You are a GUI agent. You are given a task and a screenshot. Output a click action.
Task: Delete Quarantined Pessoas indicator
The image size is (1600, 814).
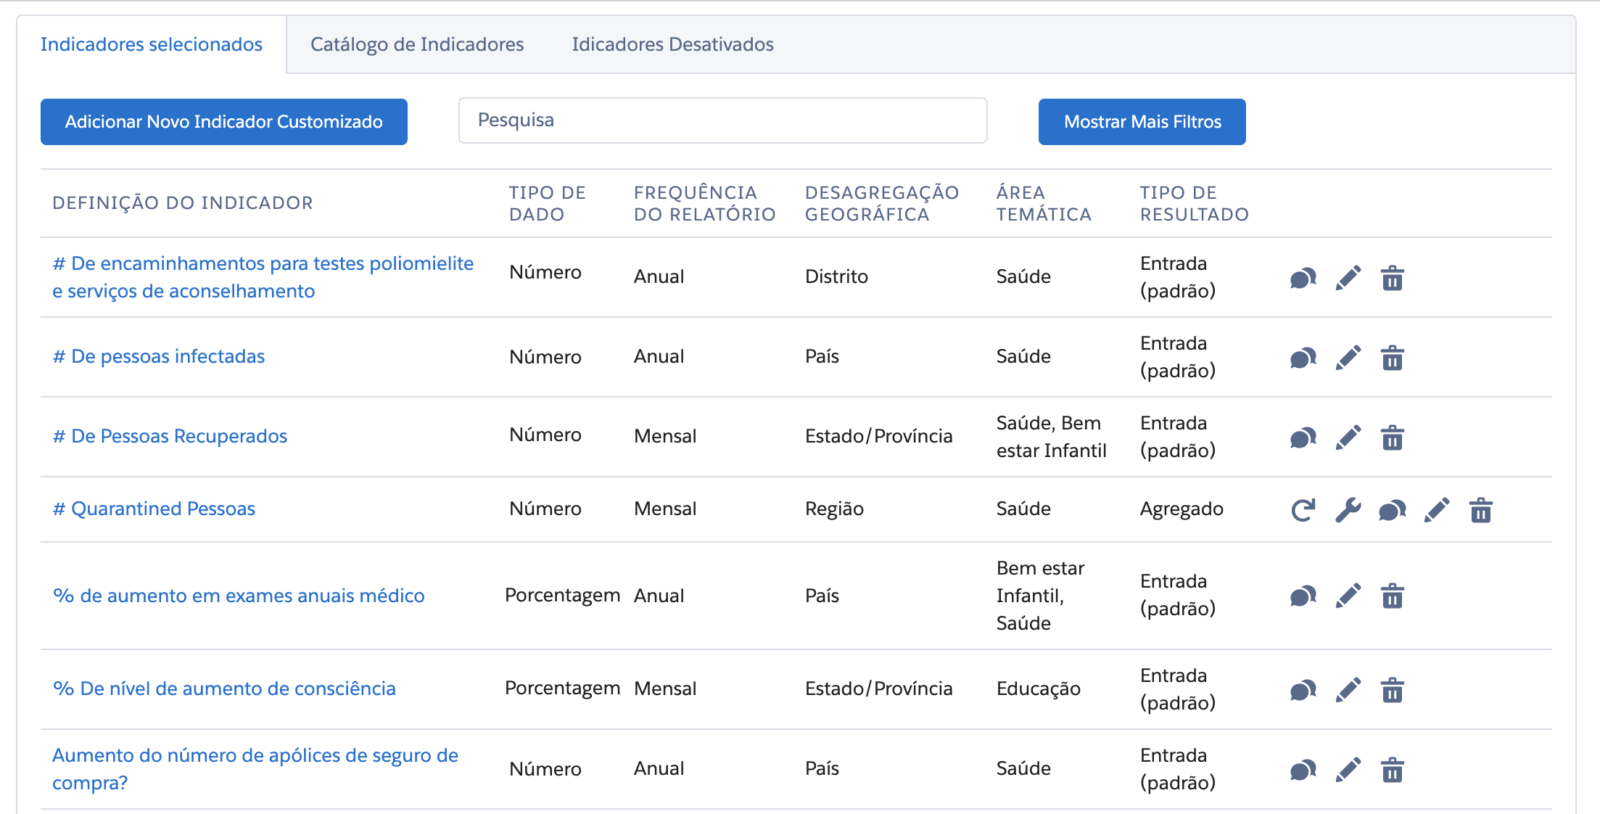[x=1481, y=511]
